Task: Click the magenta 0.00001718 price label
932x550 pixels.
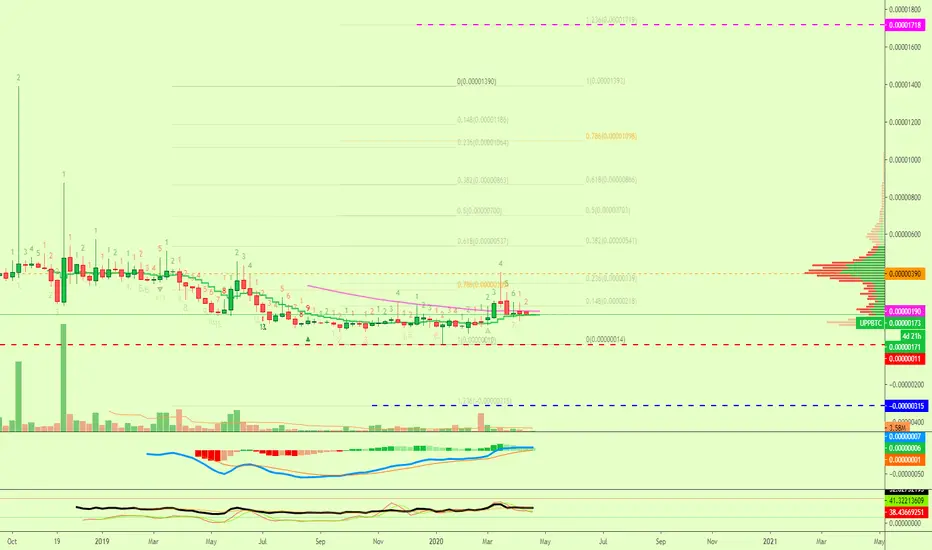Action: coord(905,25)
